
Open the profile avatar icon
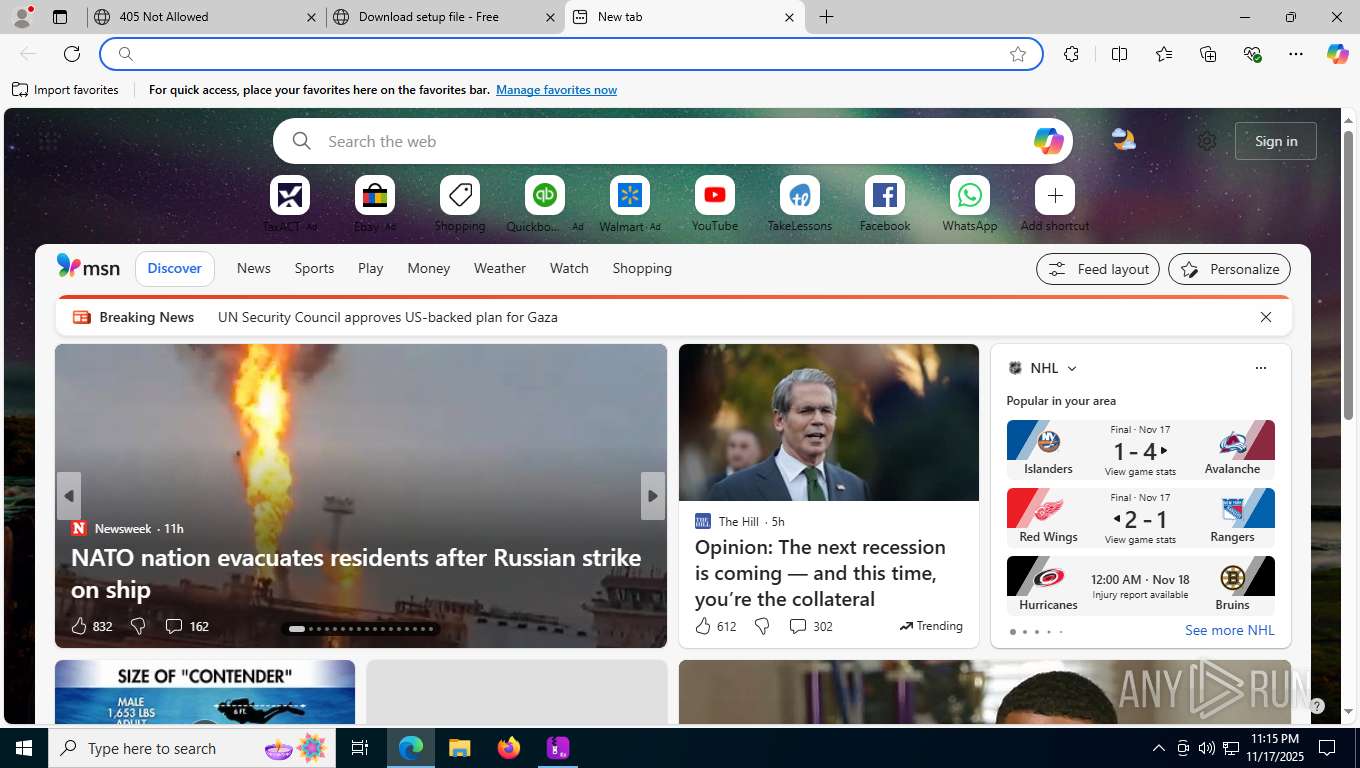[x=22, y=17]
